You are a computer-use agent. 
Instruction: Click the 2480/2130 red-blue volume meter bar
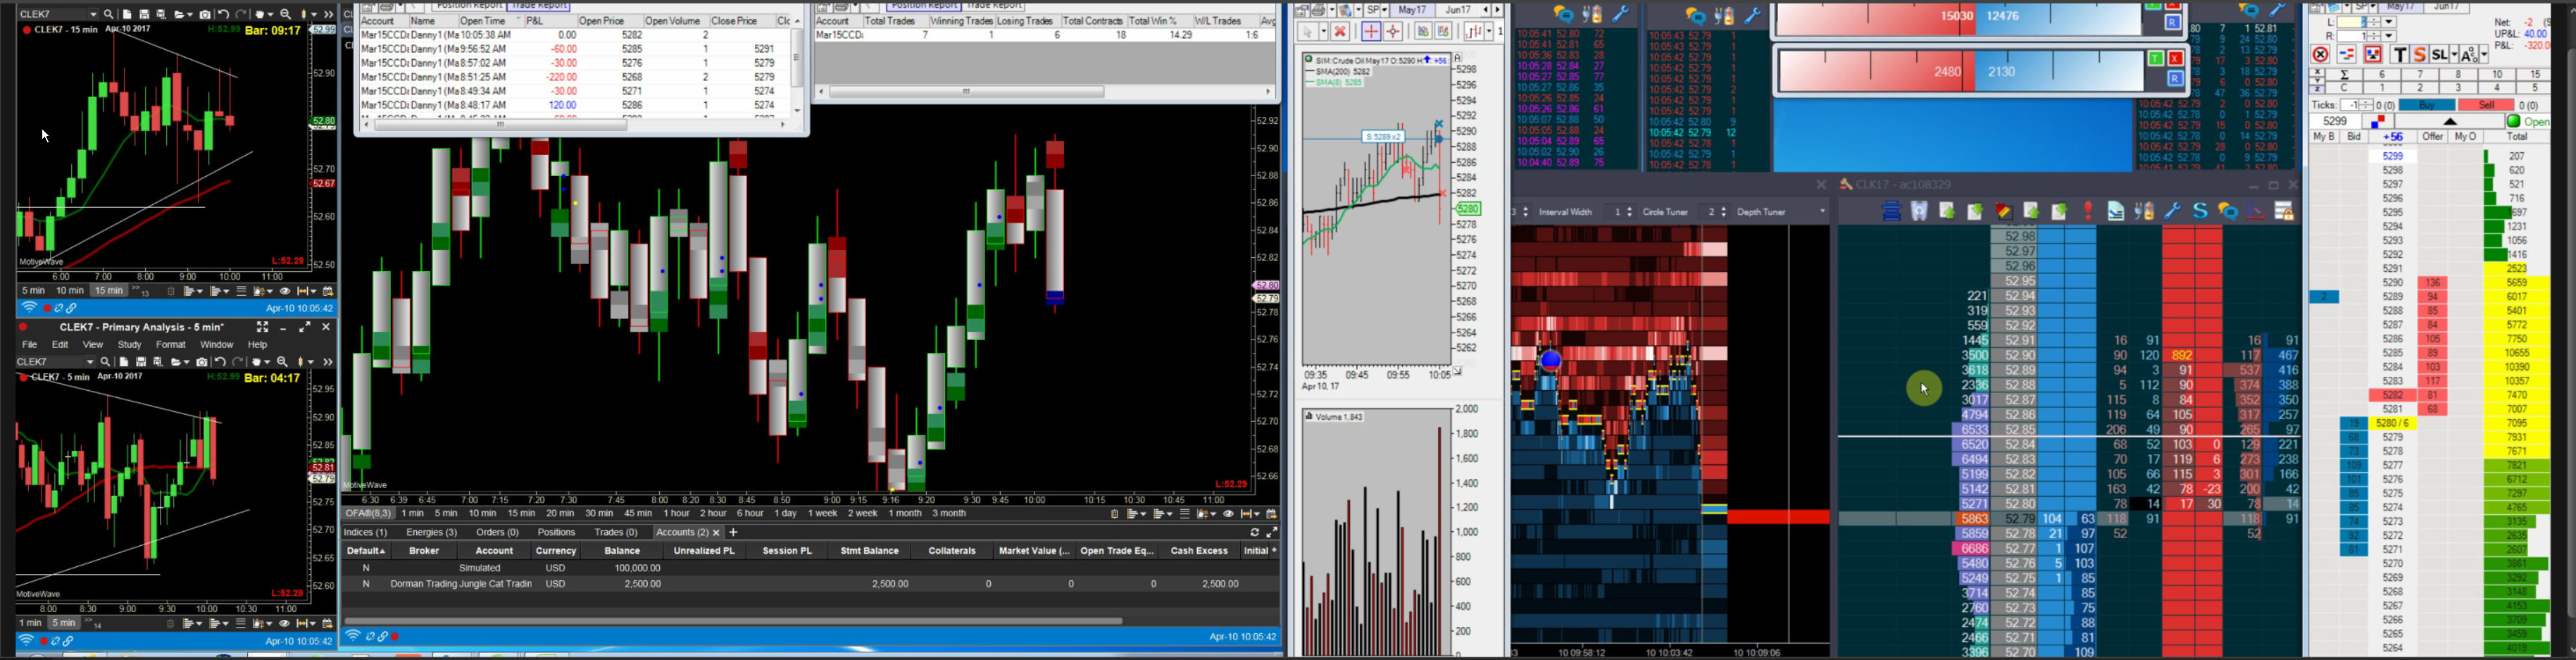point(1961,72)
